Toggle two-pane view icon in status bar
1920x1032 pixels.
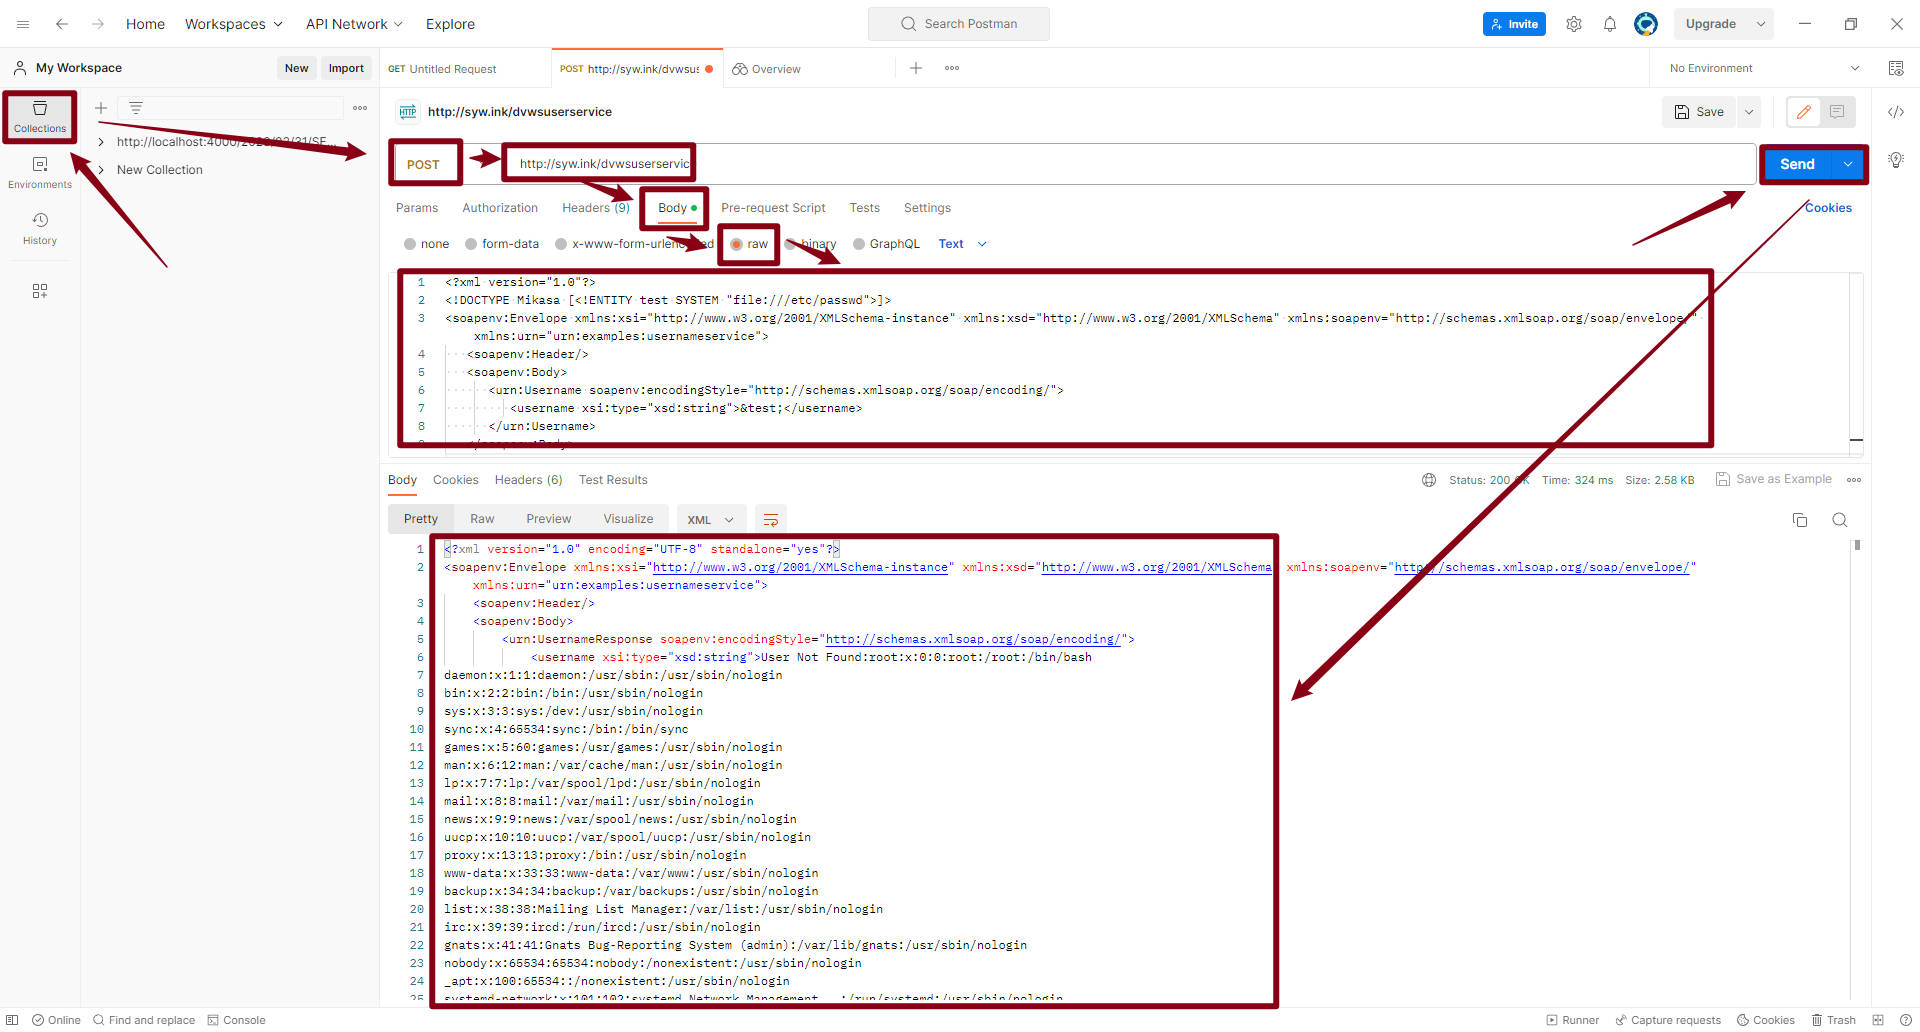point(1878,1020)
